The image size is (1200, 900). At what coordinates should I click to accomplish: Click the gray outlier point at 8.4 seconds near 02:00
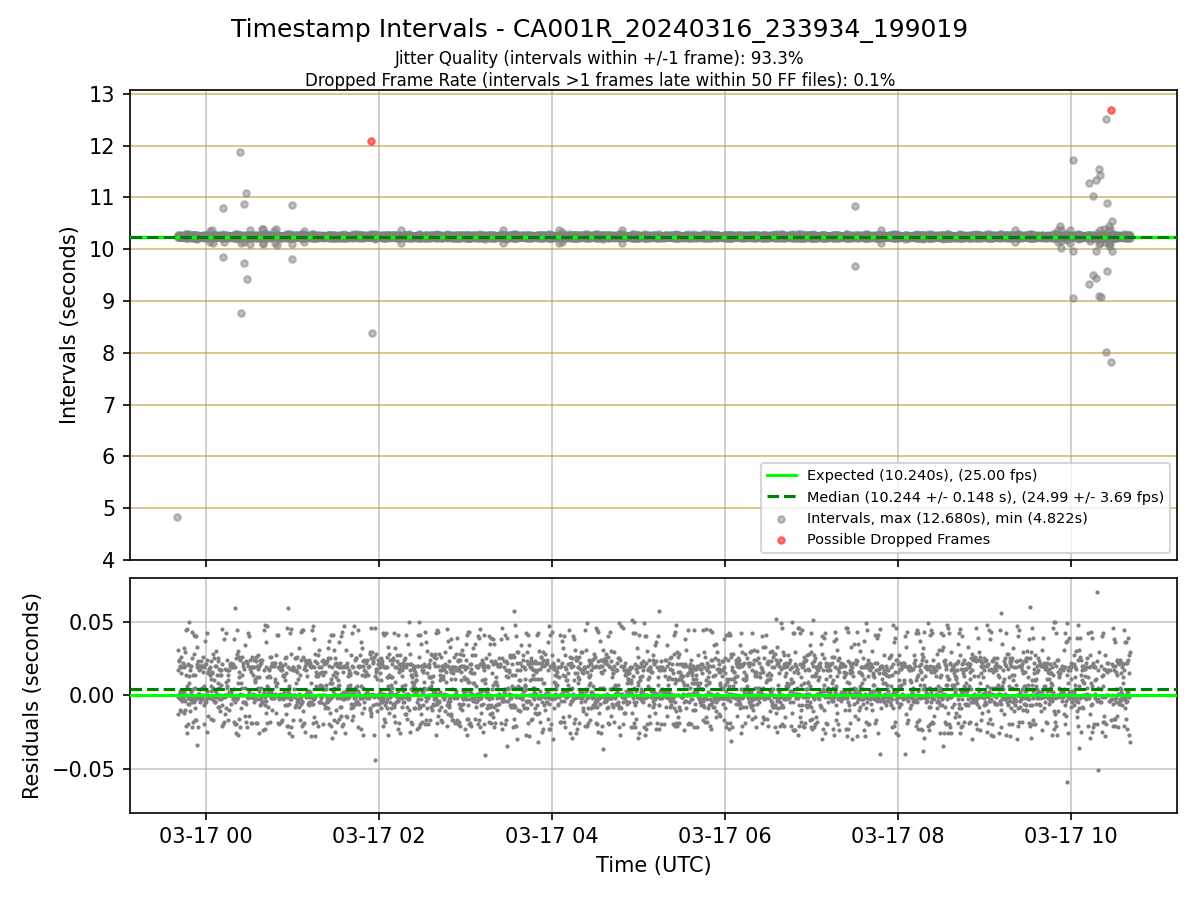(372, 333)
